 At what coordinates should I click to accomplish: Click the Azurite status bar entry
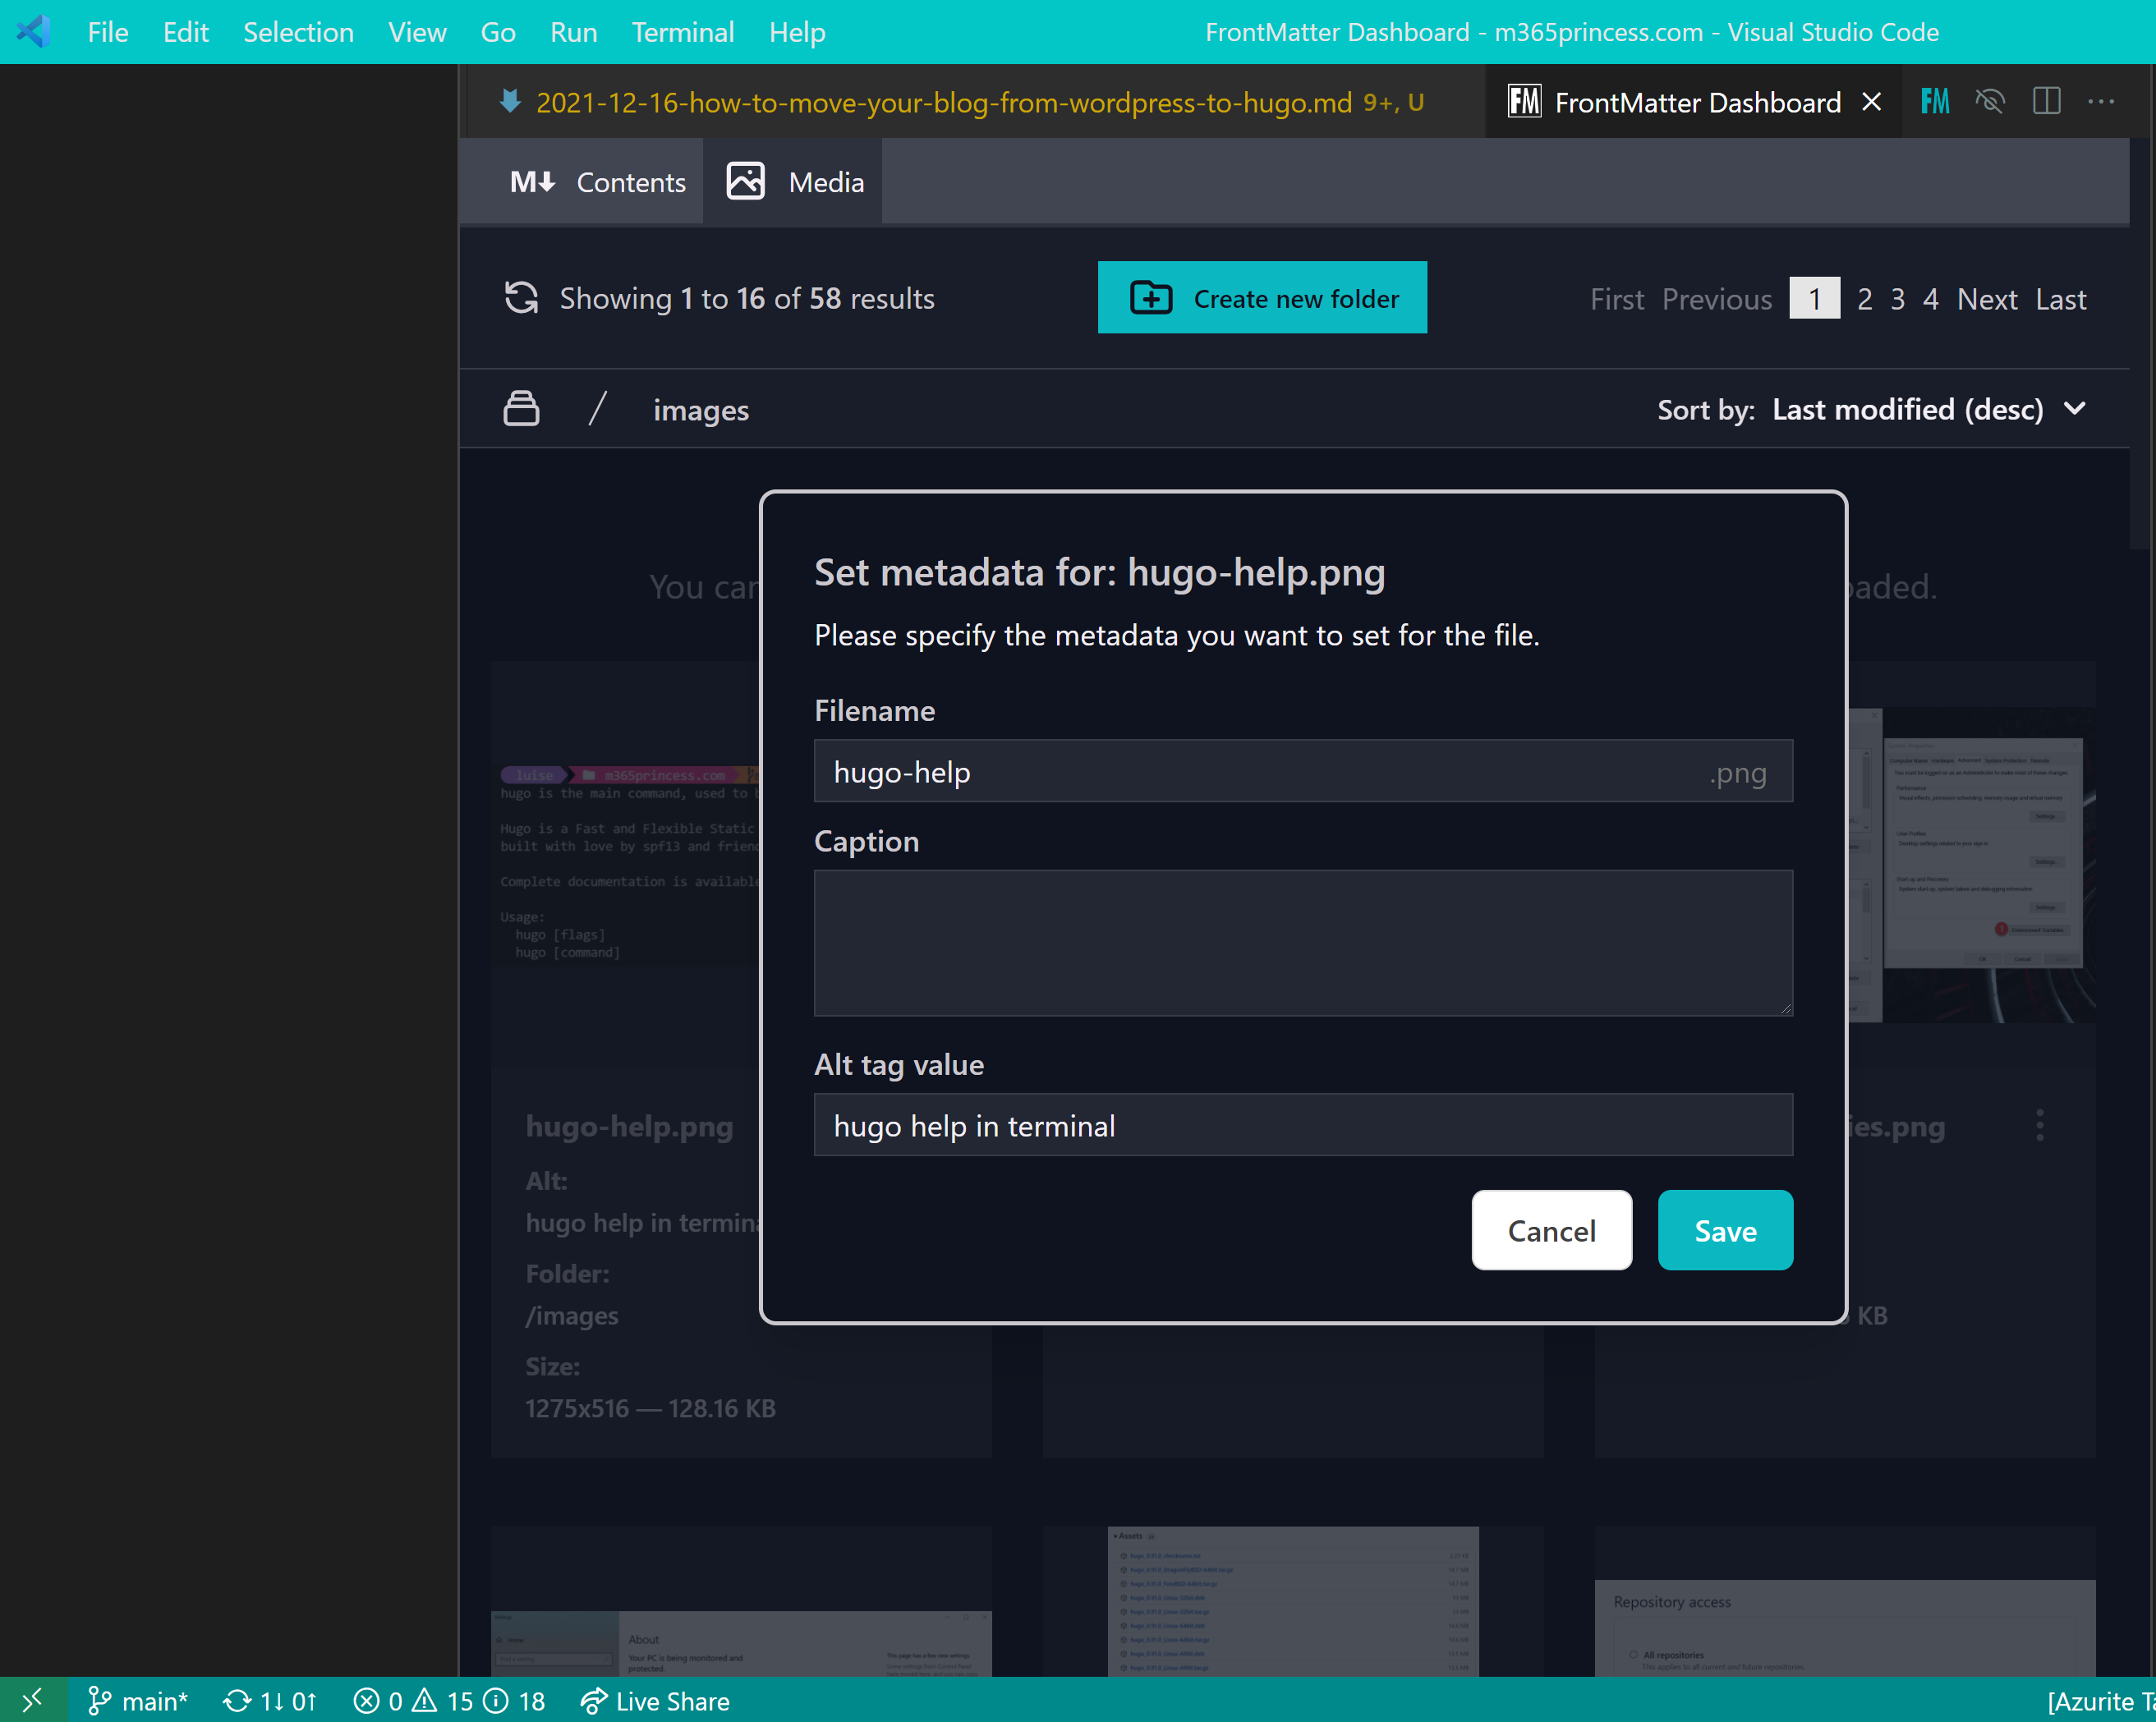point(2100,1701)
